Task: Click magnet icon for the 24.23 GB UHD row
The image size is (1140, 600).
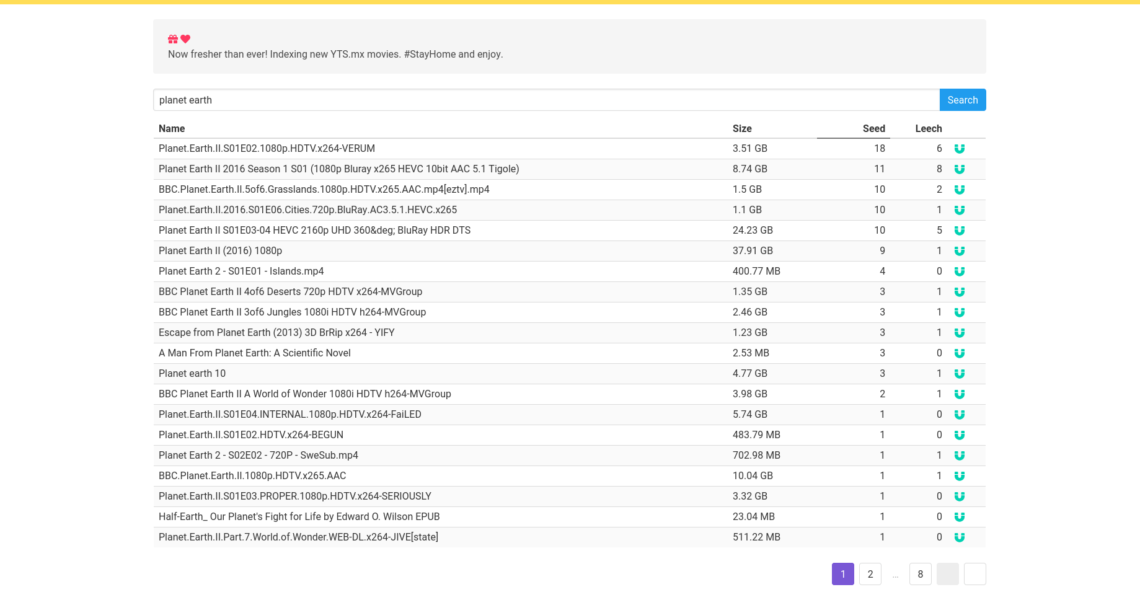Action: pos(959,231)
